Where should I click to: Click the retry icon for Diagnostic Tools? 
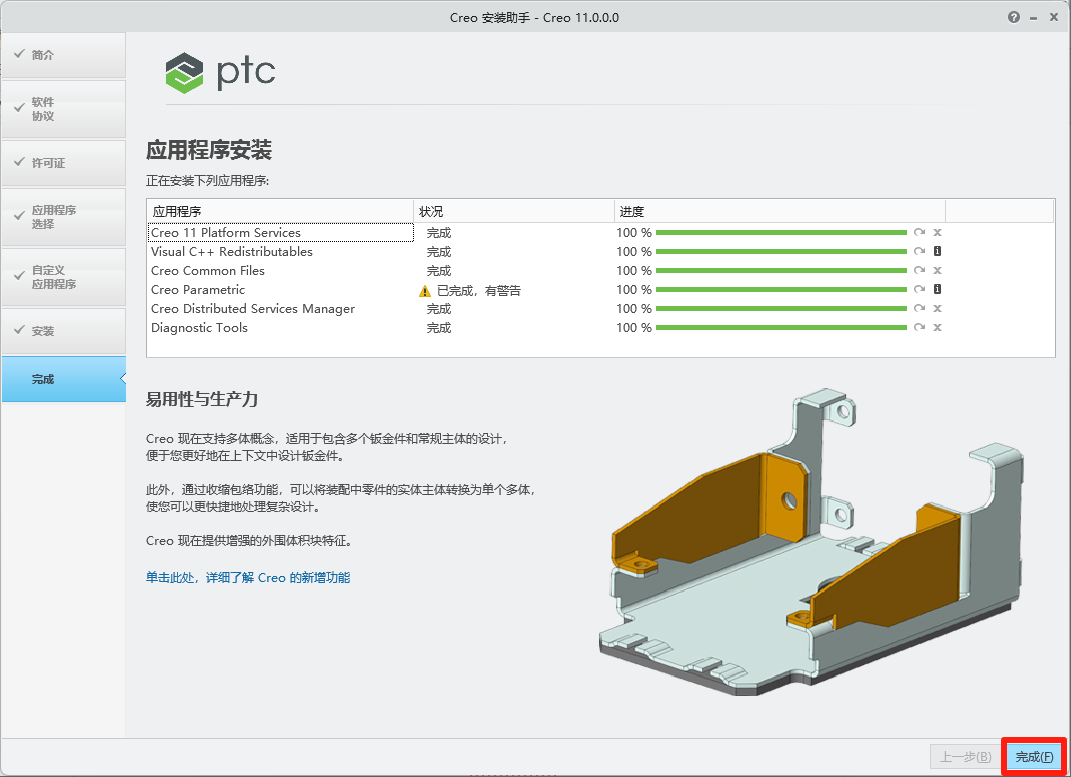click(919, 327)
